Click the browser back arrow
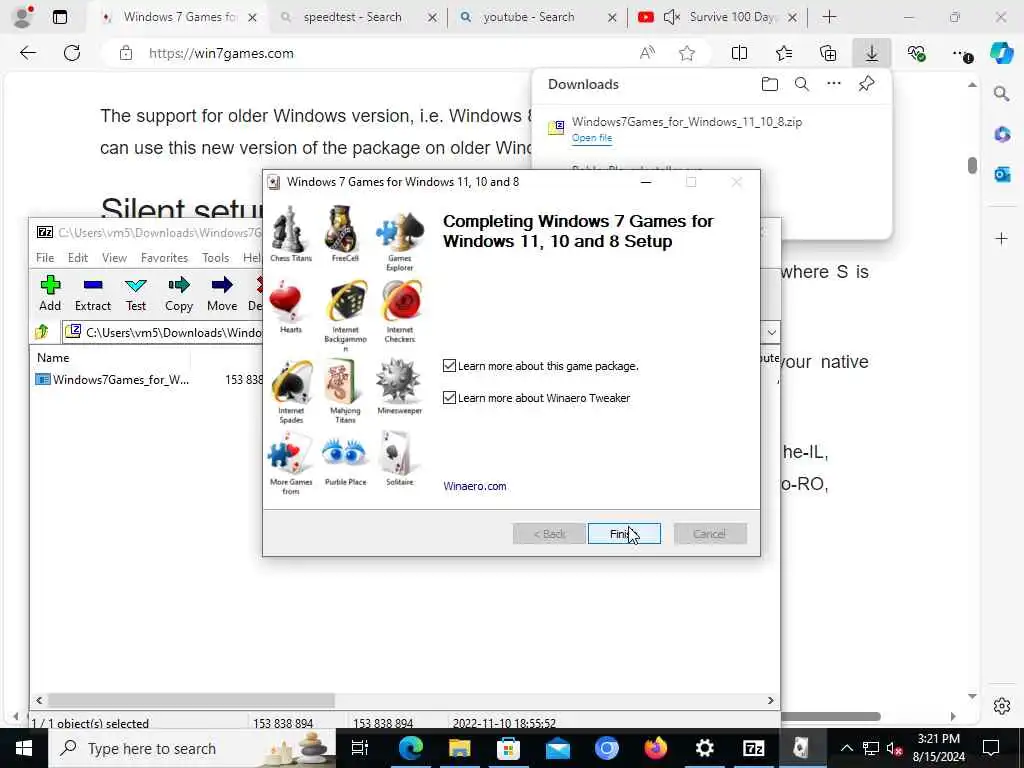1024x768 pixels. point(28,53)
